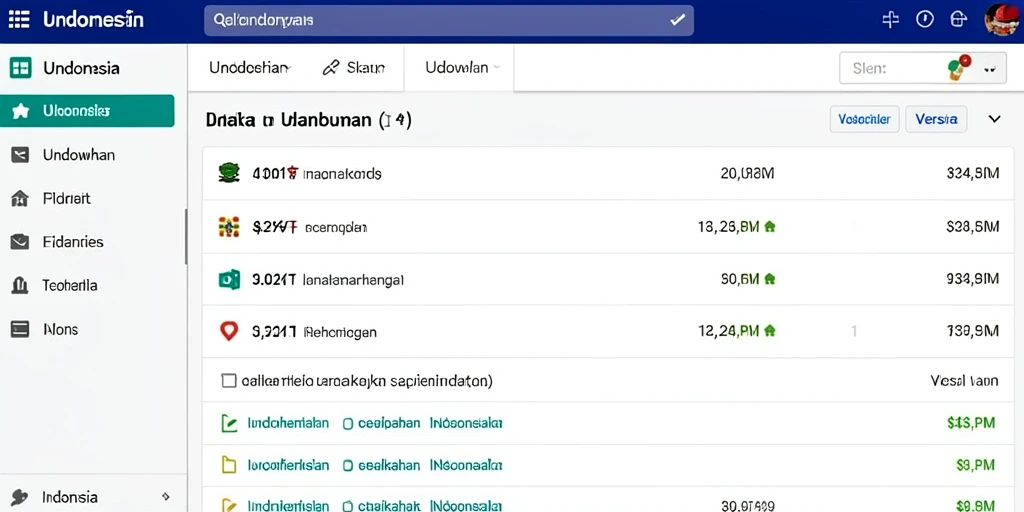Click the Vosochler button

point(865,120)
